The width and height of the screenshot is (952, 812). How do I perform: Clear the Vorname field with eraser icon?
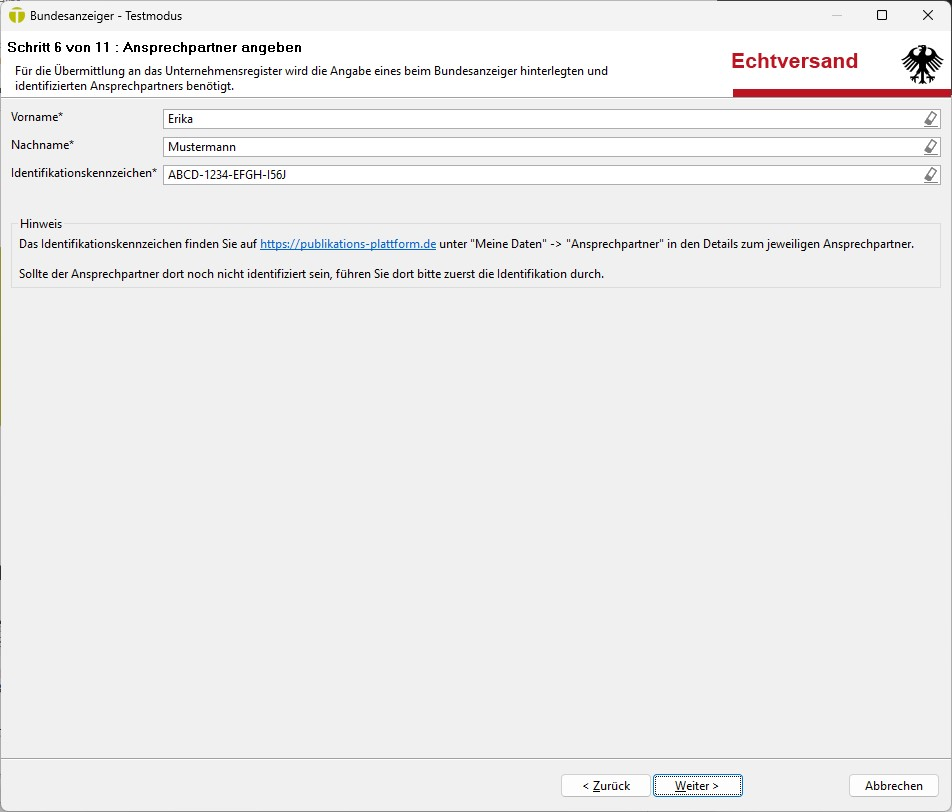click(931, 119)
